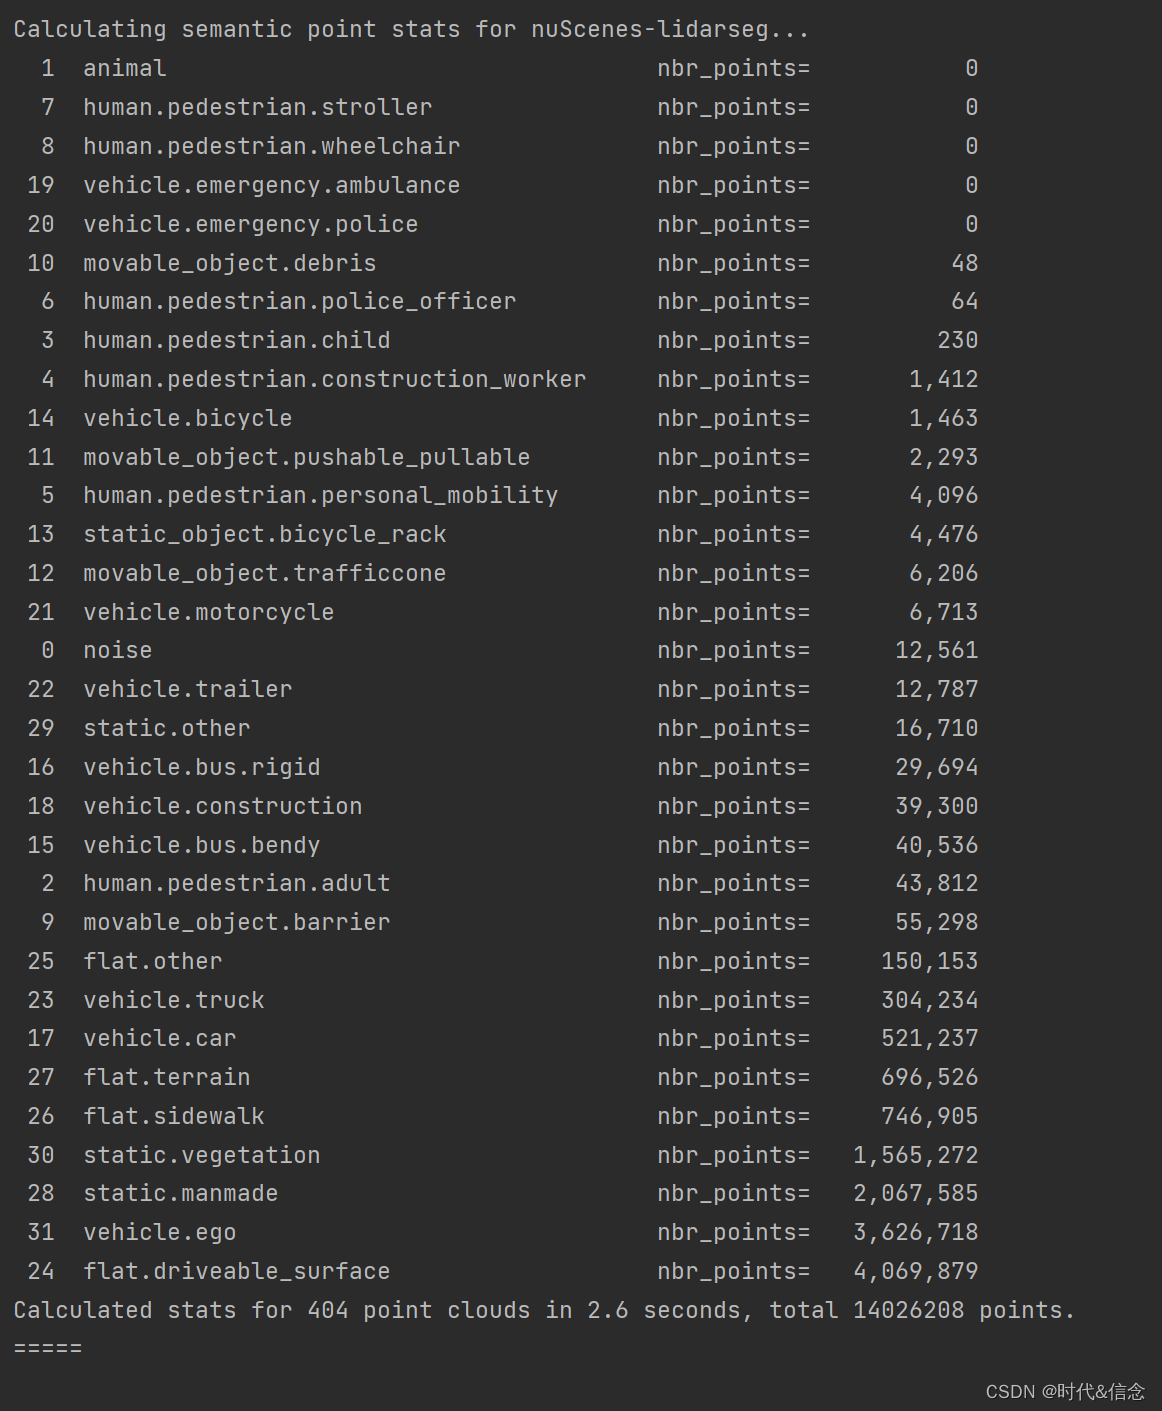Click 'movable_object.barrier' line
The height and width of the screenshot is (1411, 1162).
coord(236,922)
